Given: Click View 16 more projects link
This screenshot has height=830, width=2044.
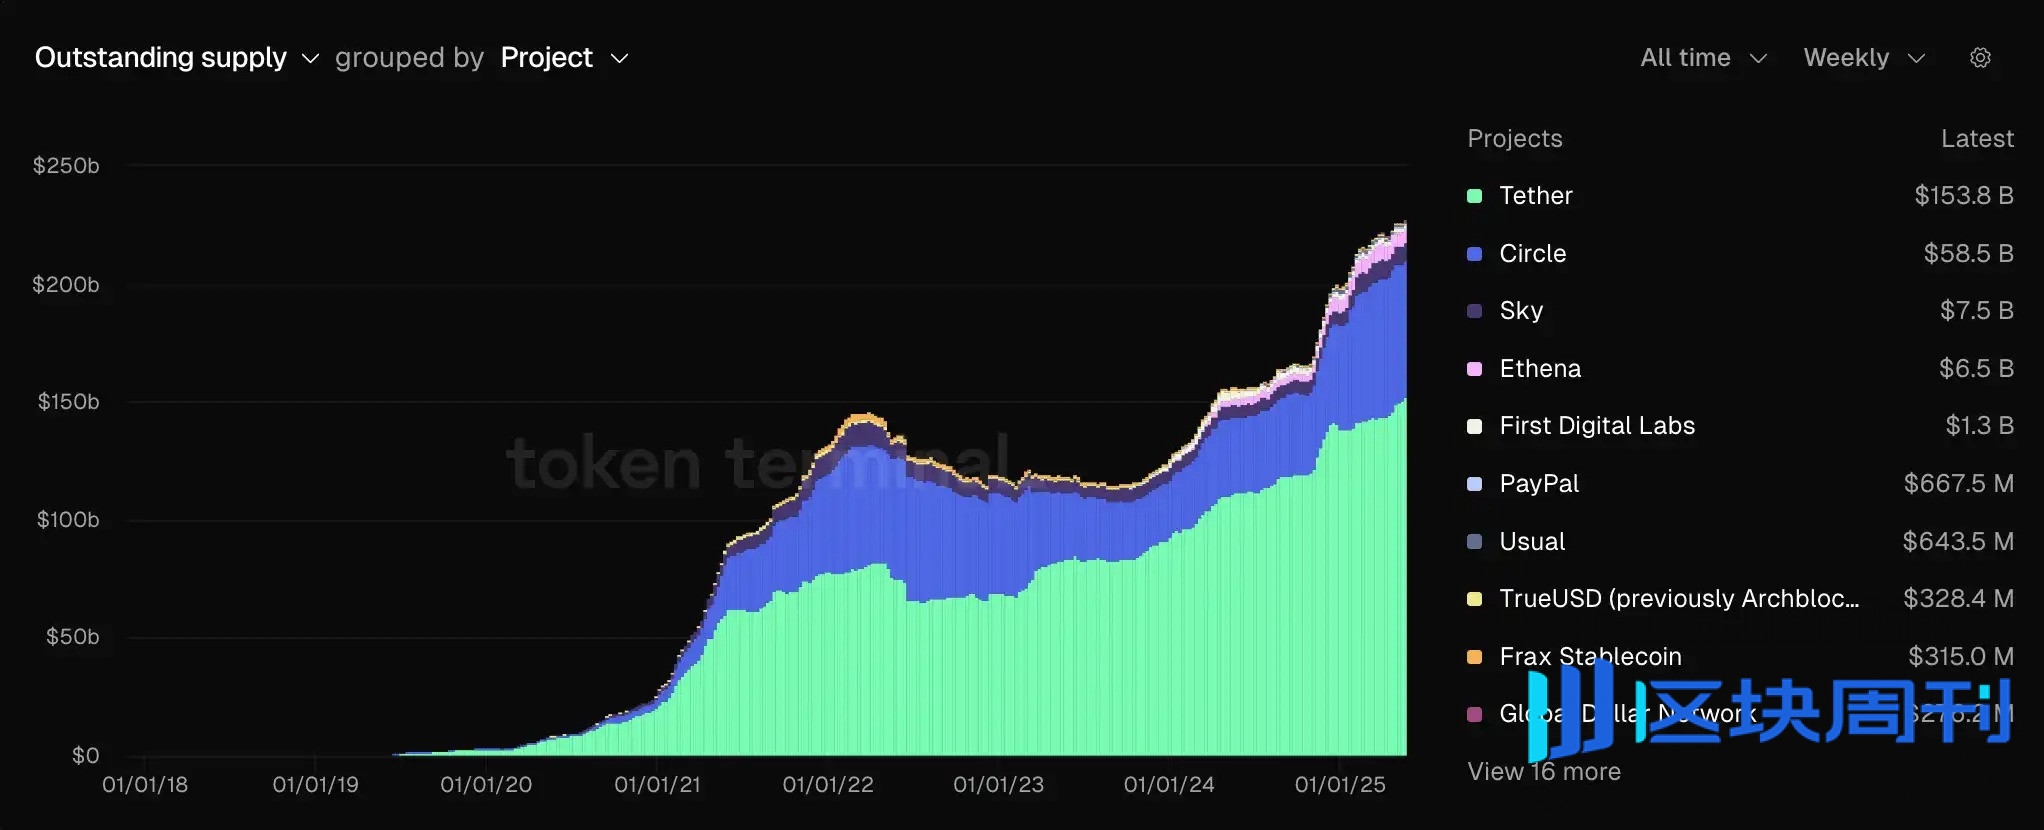Looking at the screenshot, I should click(x=1543, y=772).
